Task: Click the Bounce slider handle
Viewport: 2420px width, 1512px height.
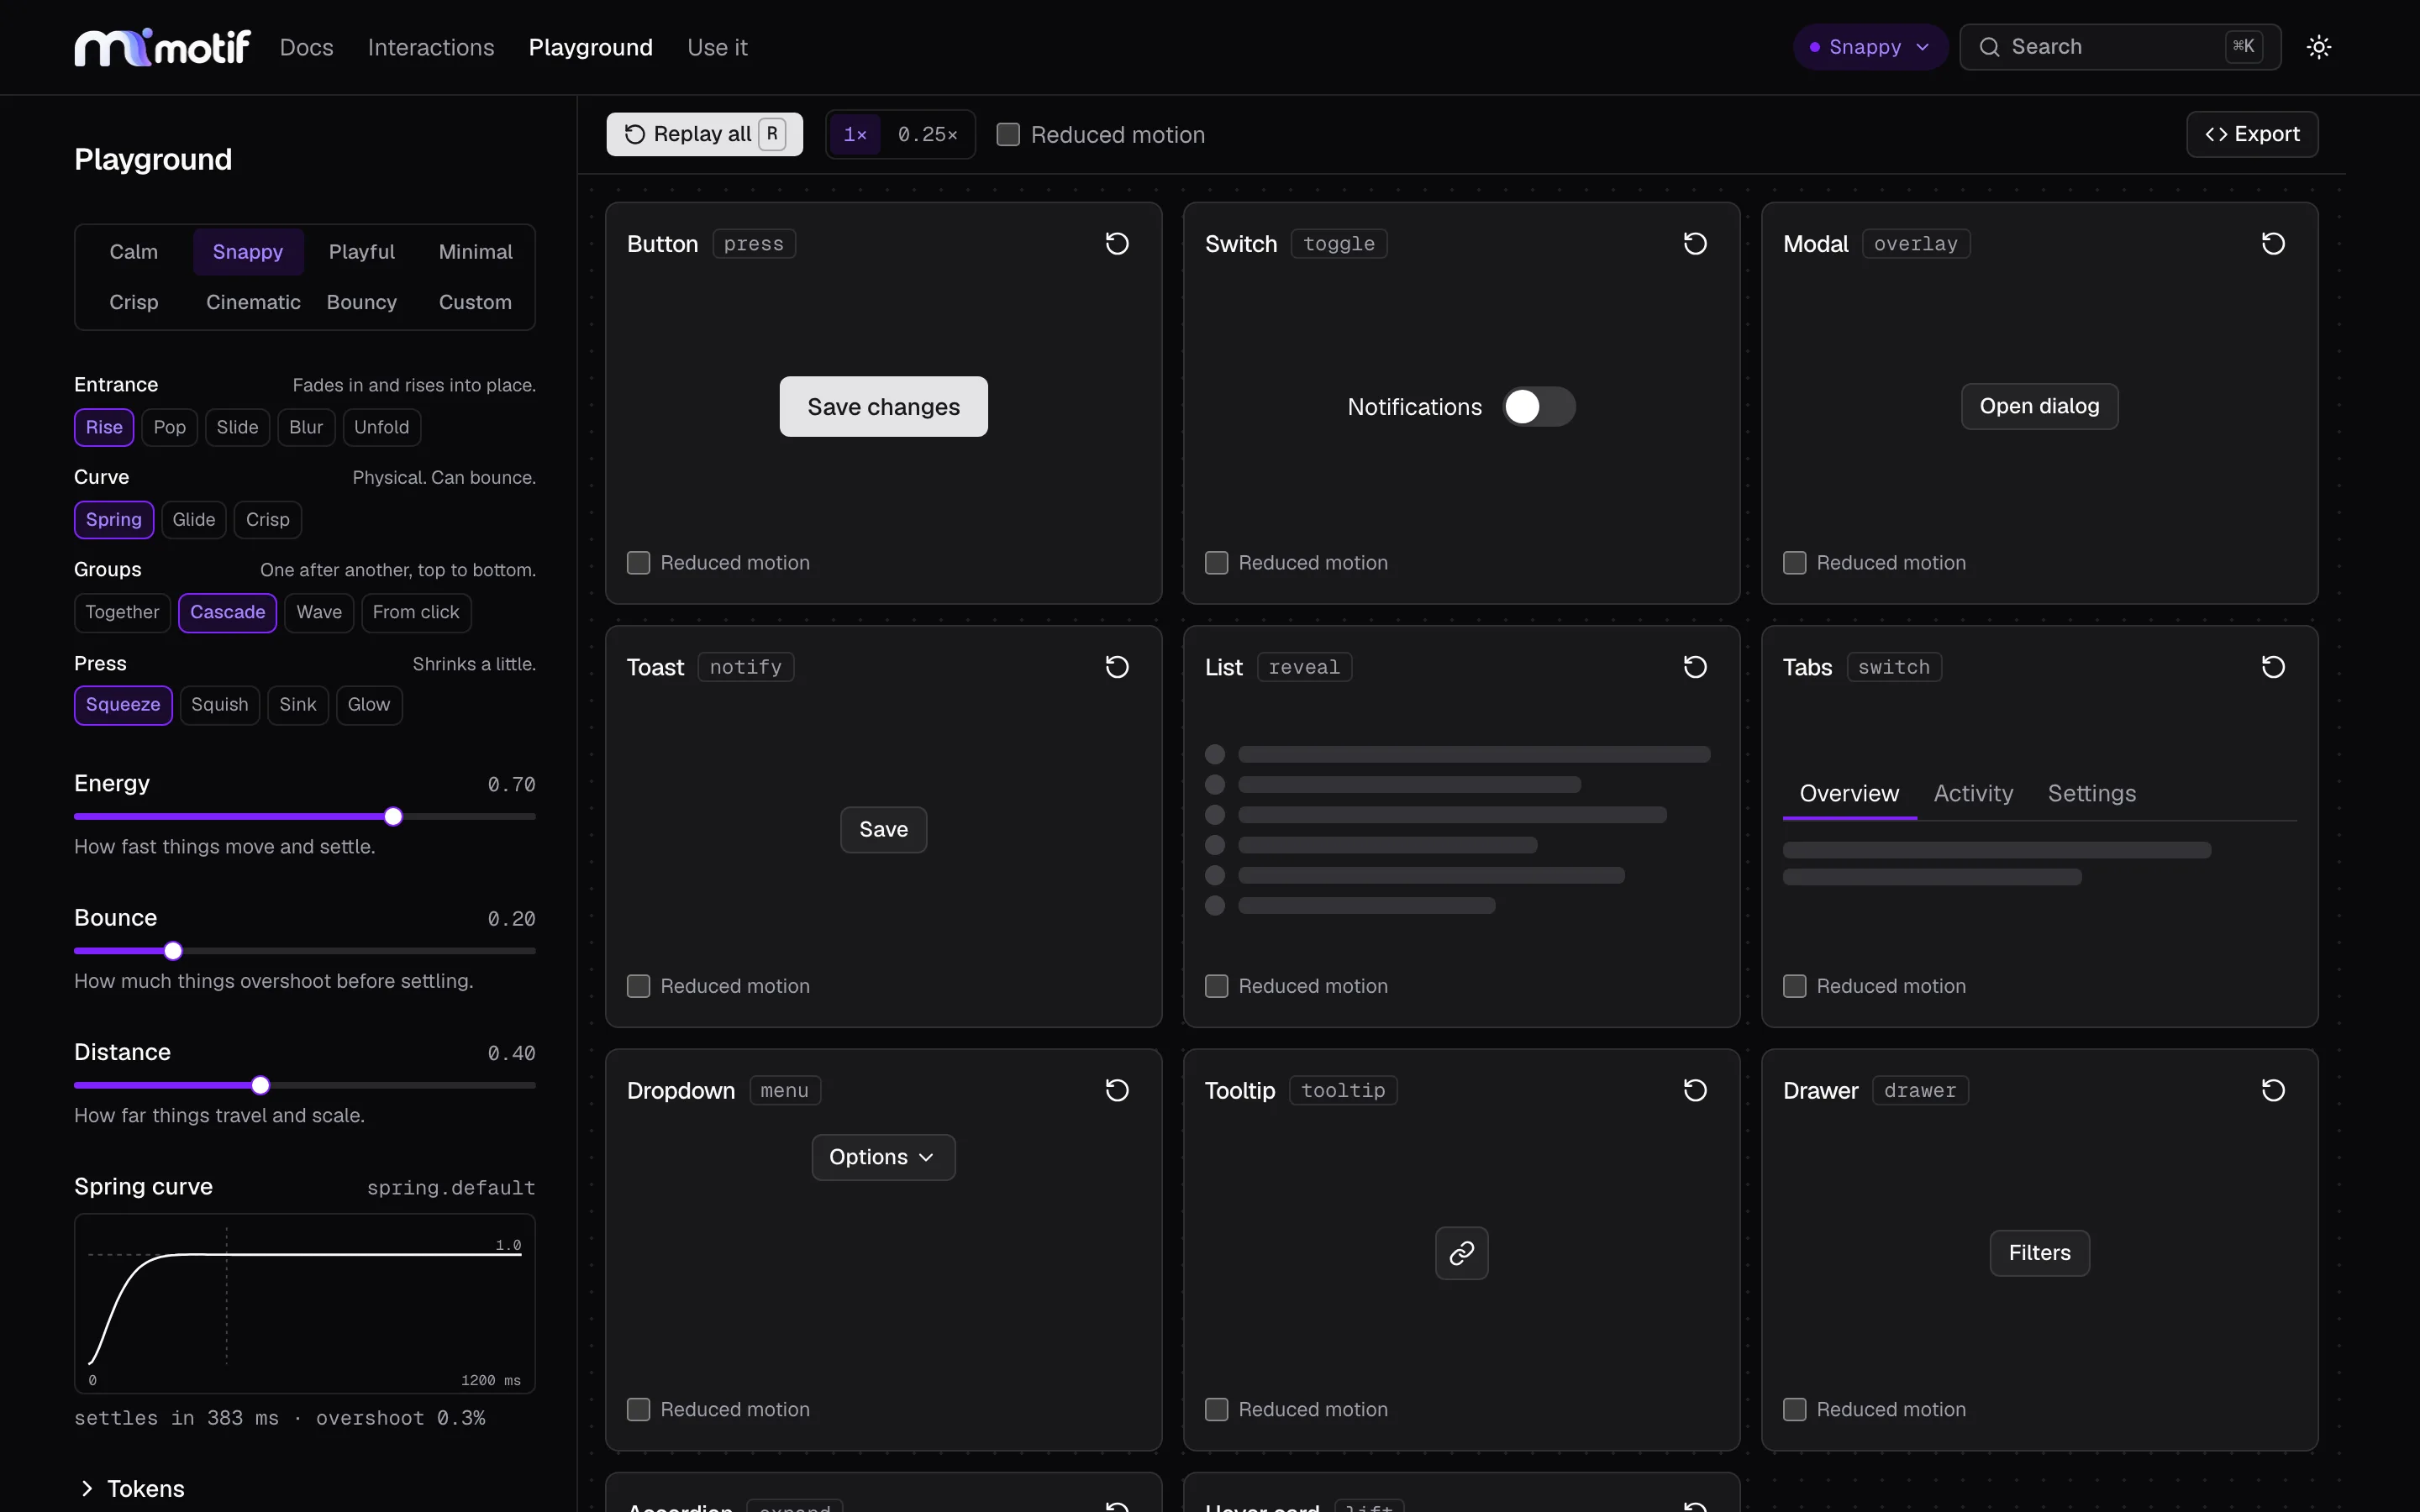Action: click(x=173, y=950)
